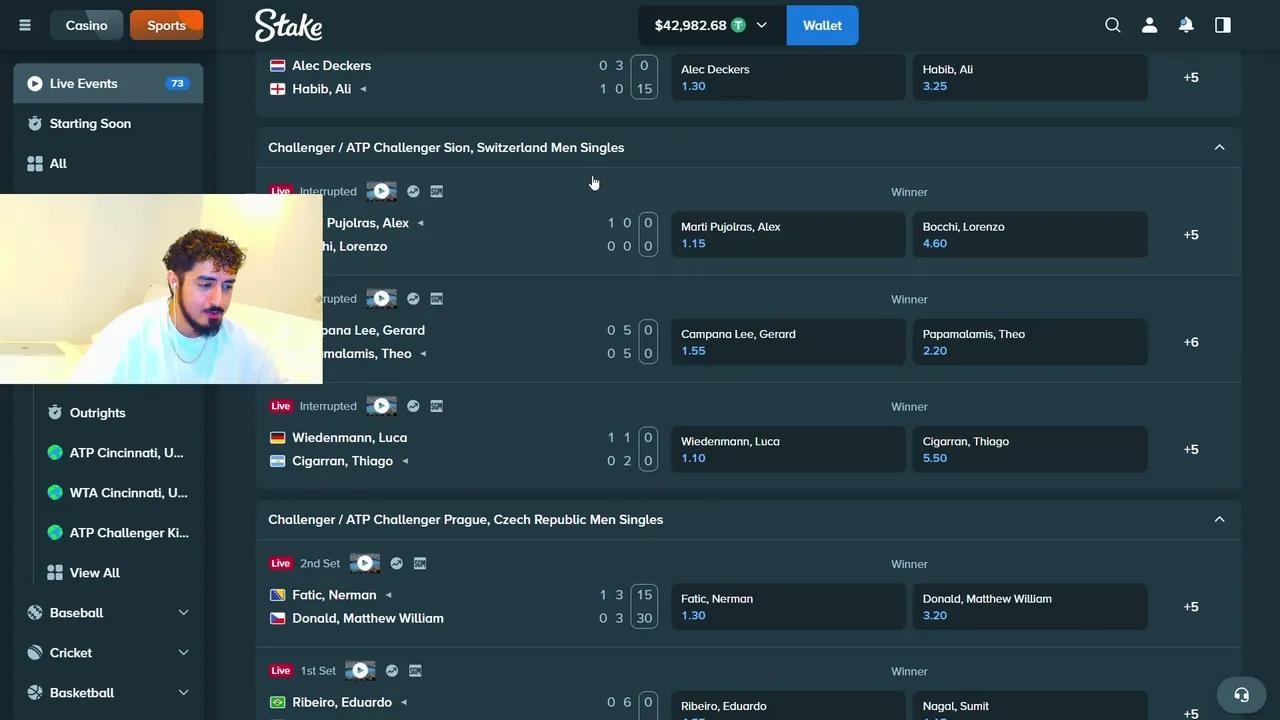
Task: Play live stream for Fatic vs Donald
Action: [365, 563]
